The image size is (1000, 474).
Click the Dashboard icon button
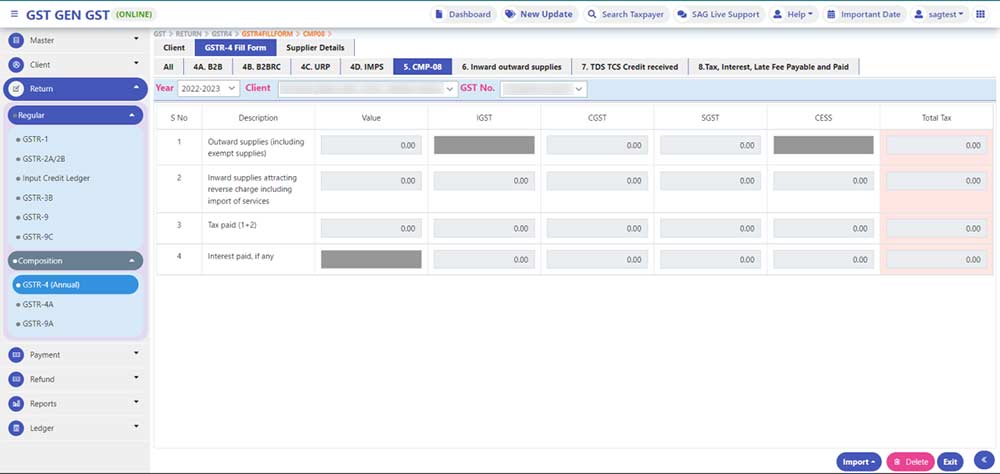coord(462,14)
